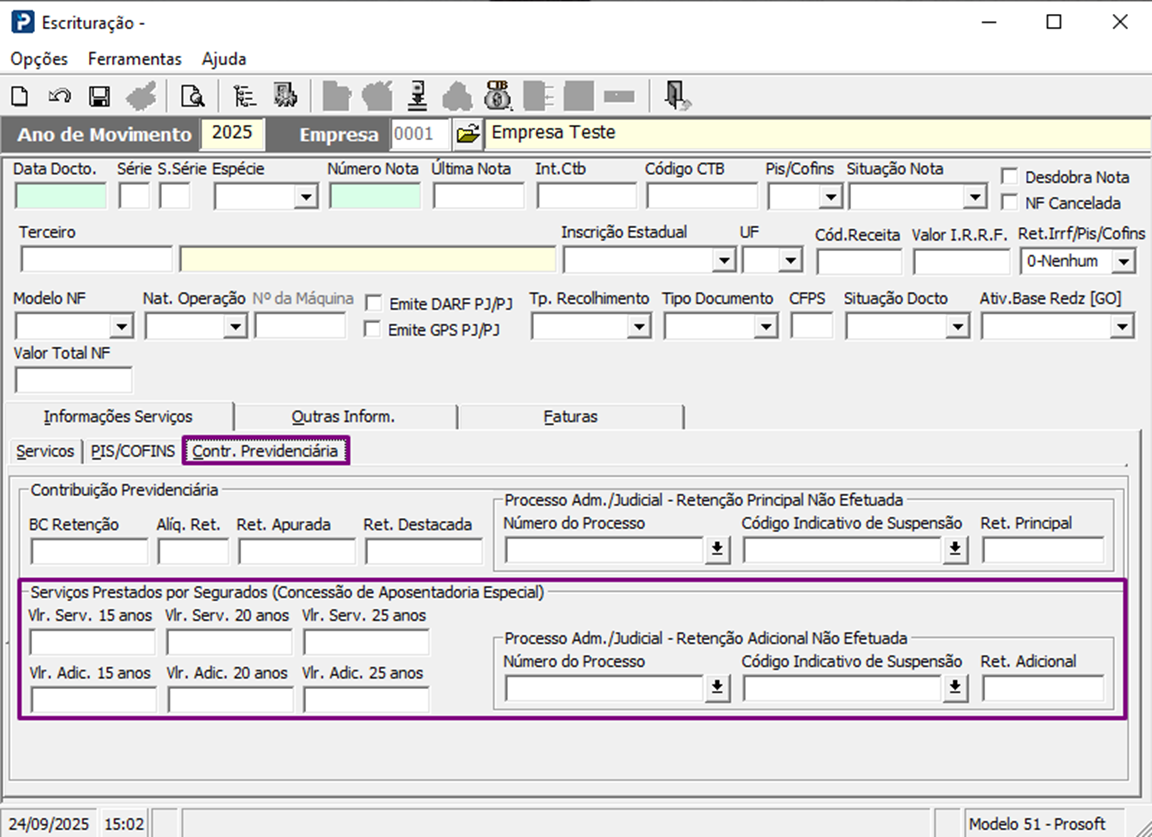Enable the Desdobra Nota checkbox
The height and width of the screenshot is (837, 1152).
(1009, 177)
